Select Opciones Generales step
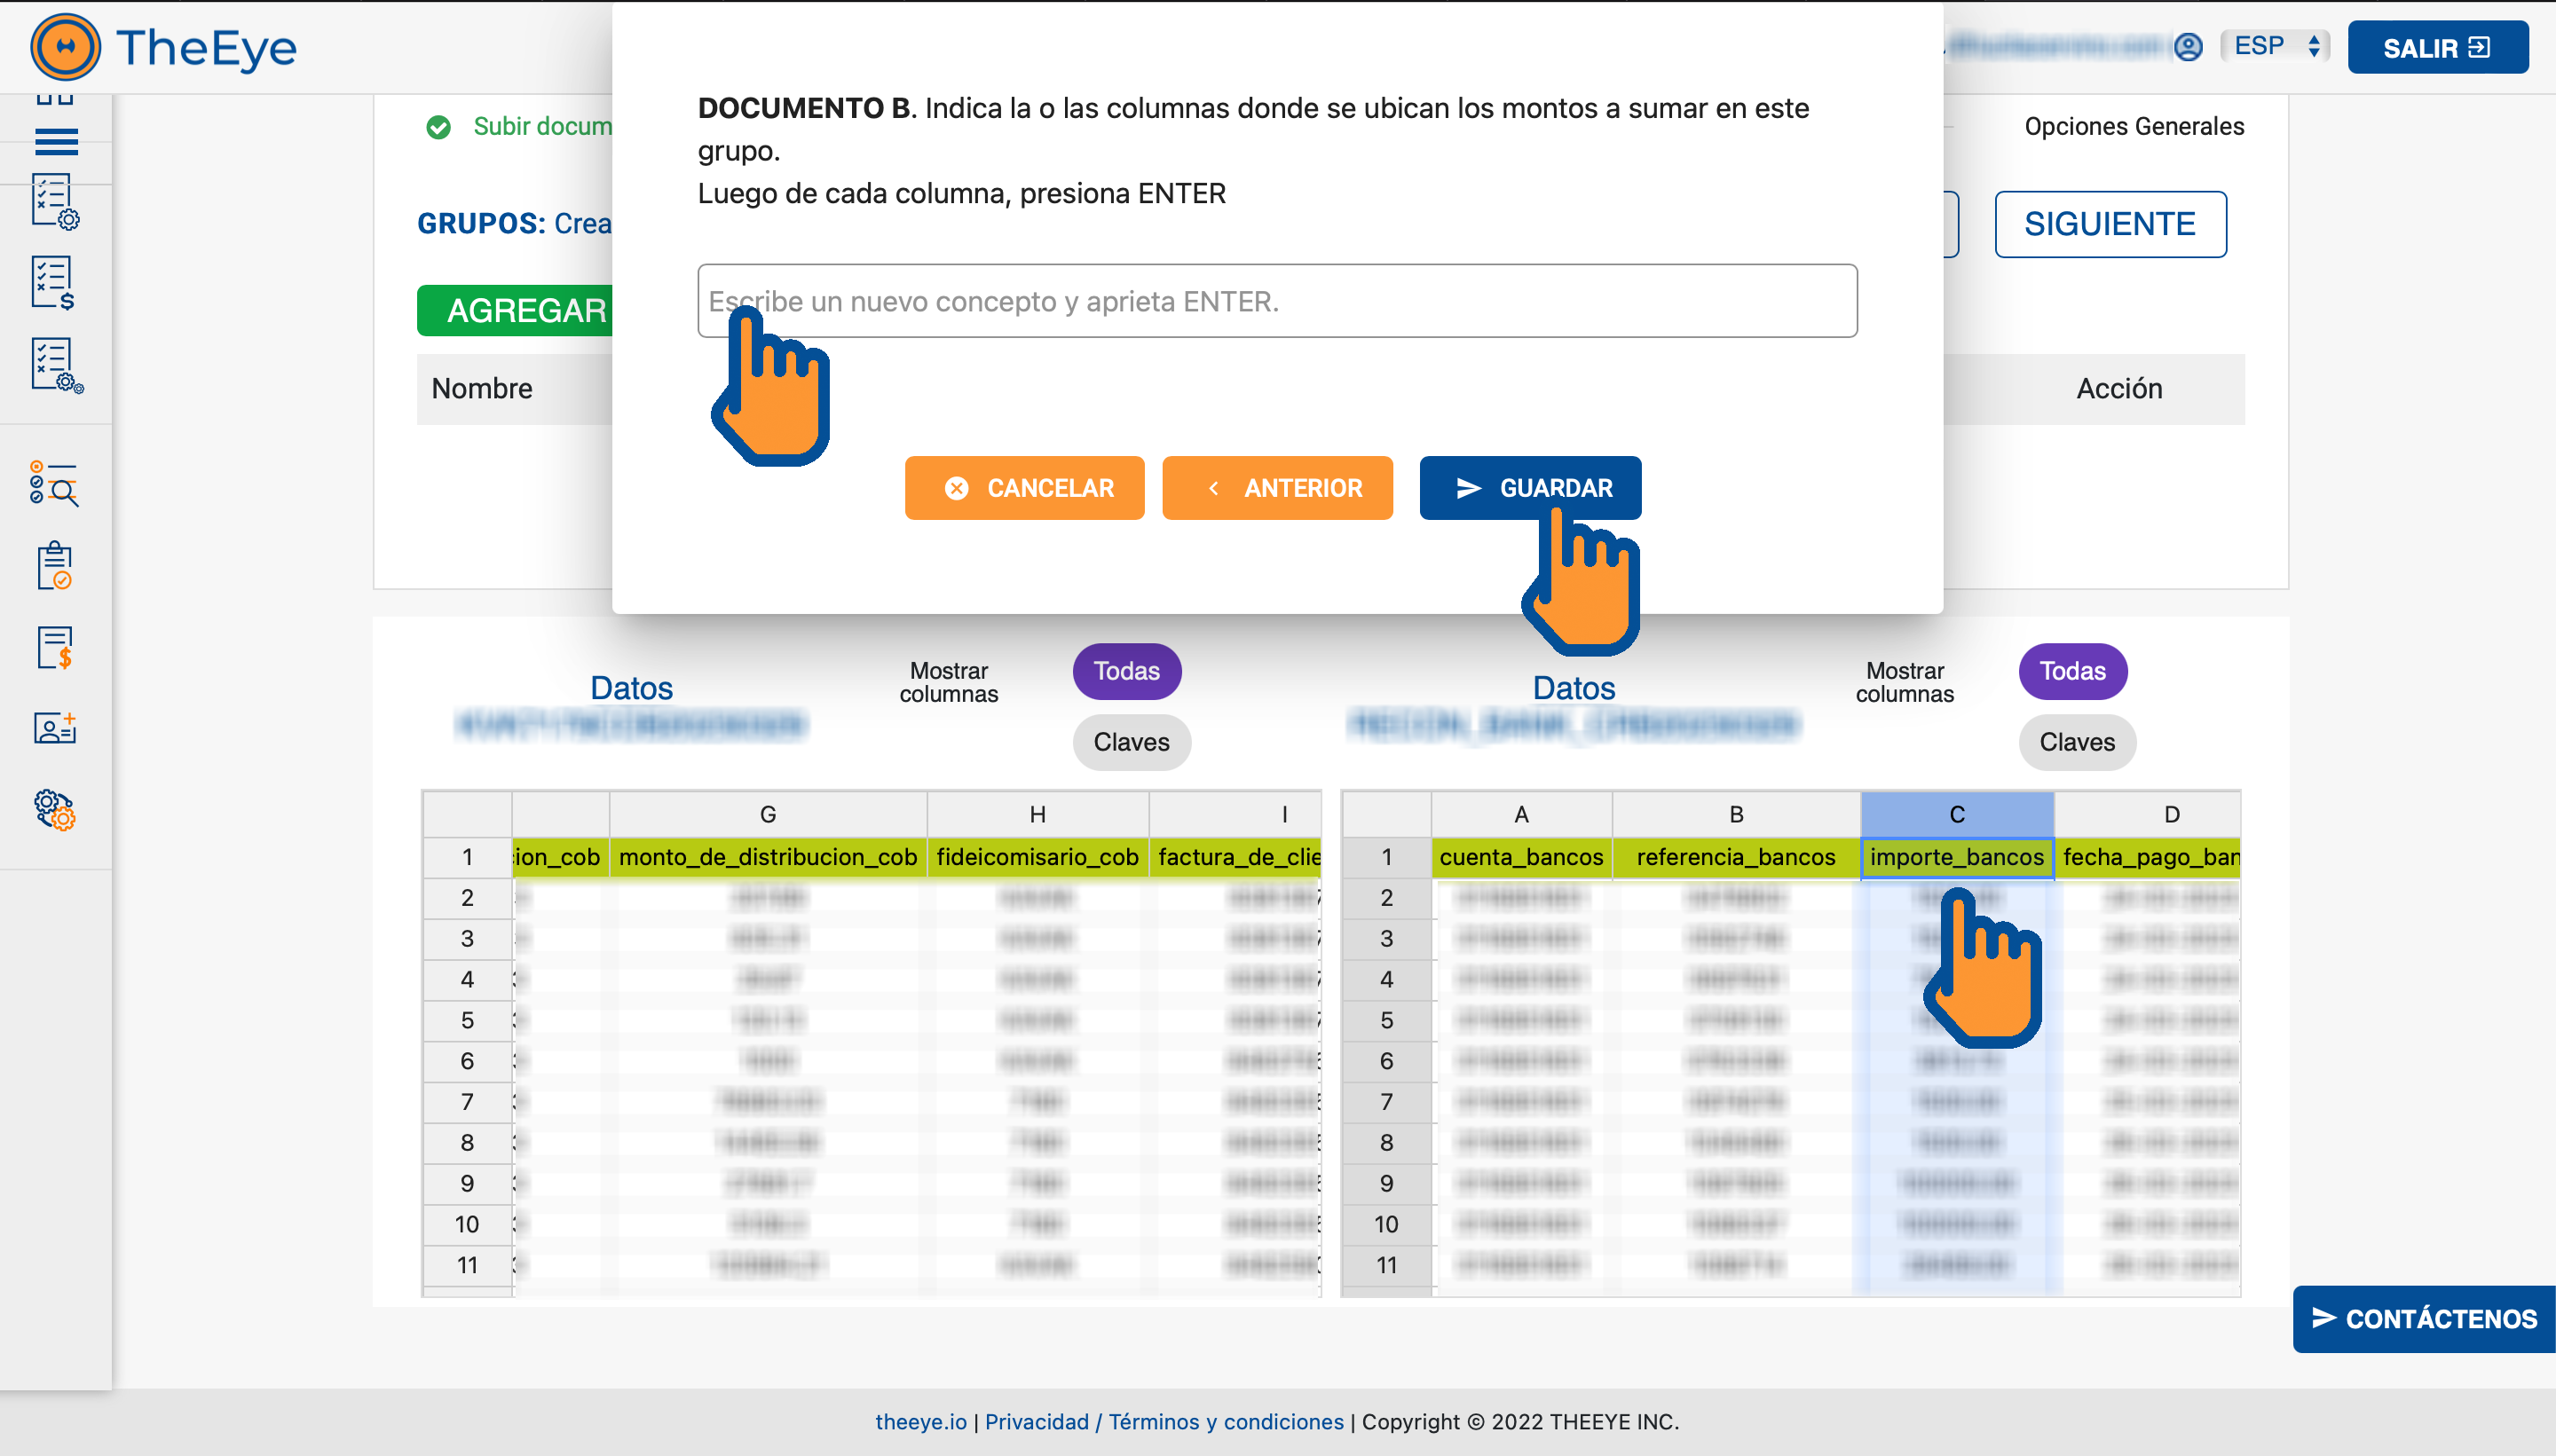This screenshot has height=1456, width=2556. pyautogui.click(x=2134, y=127)
